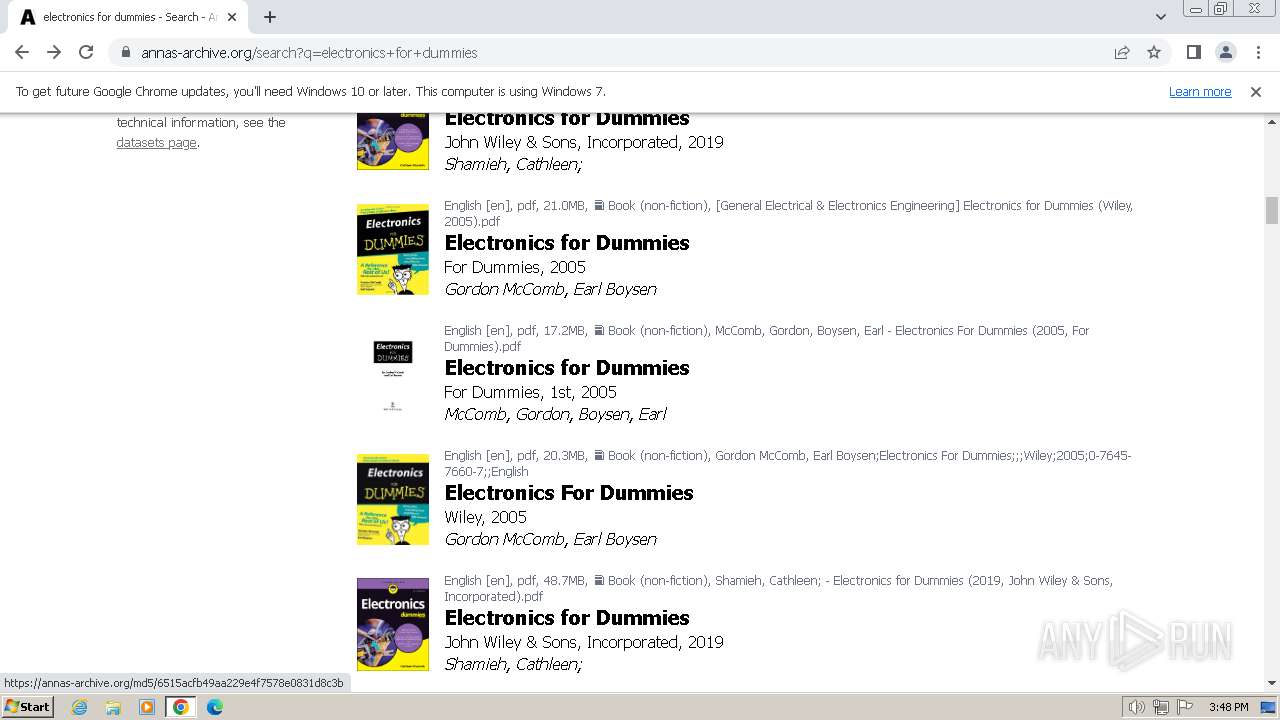The width and height of the screenshot is (1280, 720).
Task: Open the Learn more link
Action: click(x=1200, y=91)
